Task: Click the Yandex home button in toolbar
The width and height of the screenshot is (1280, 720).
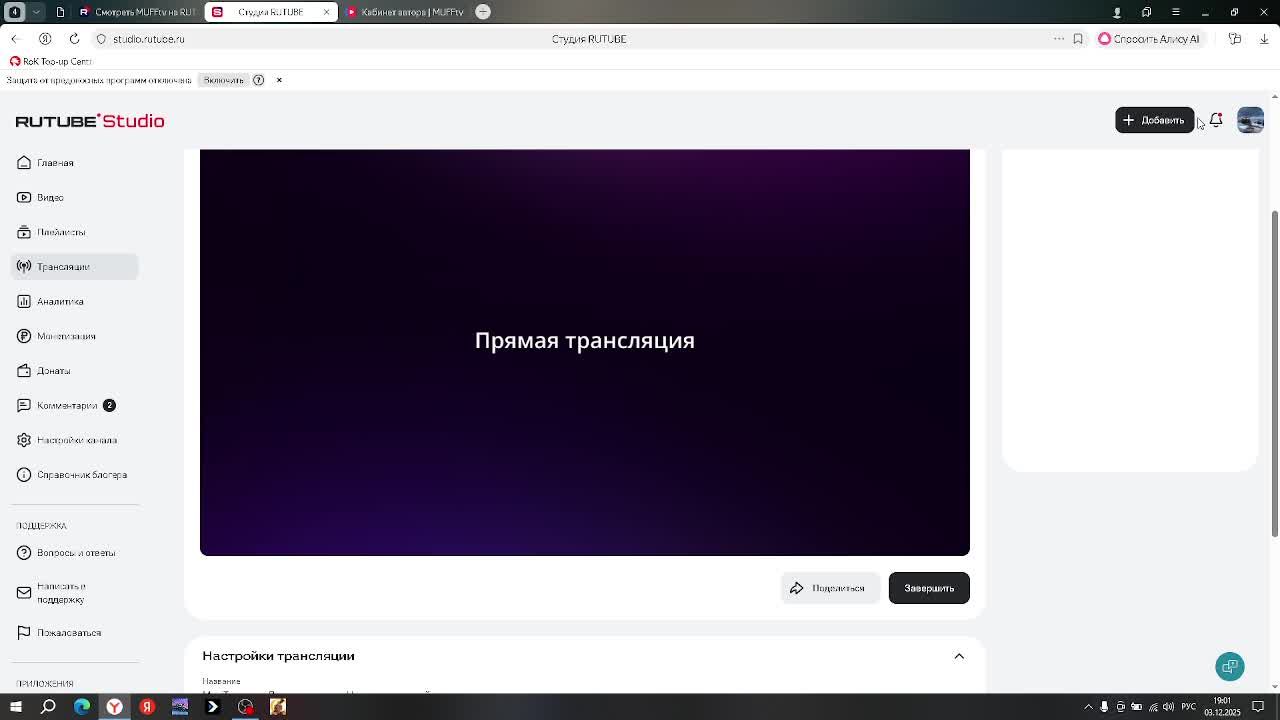Action: tap(45, 39)
